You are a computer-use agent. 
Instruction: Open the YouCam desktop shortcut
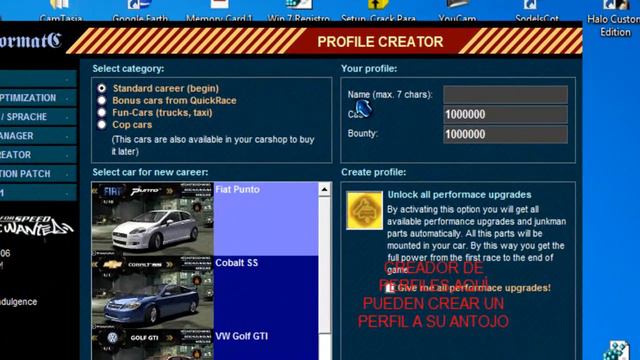pos(457,11)
